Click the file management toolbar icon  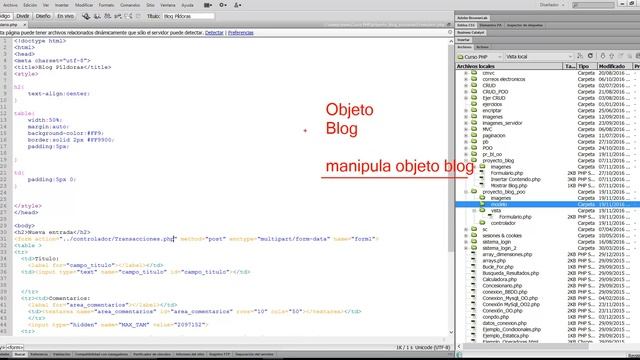click(97, 16)
